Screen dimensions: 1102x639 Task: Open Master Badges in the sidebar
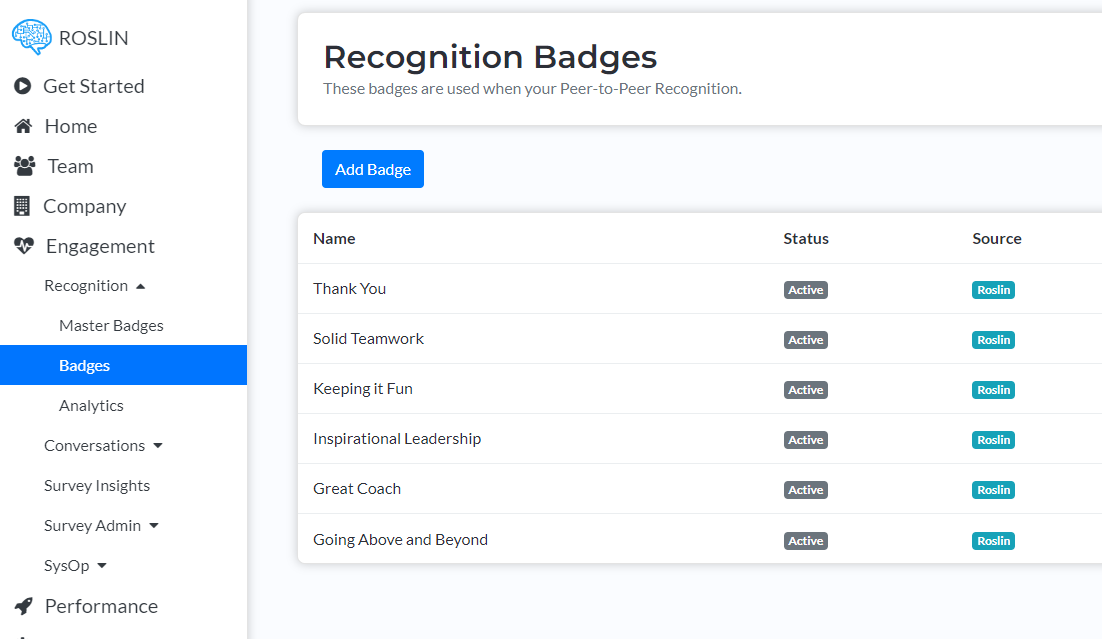click(111, 325)
